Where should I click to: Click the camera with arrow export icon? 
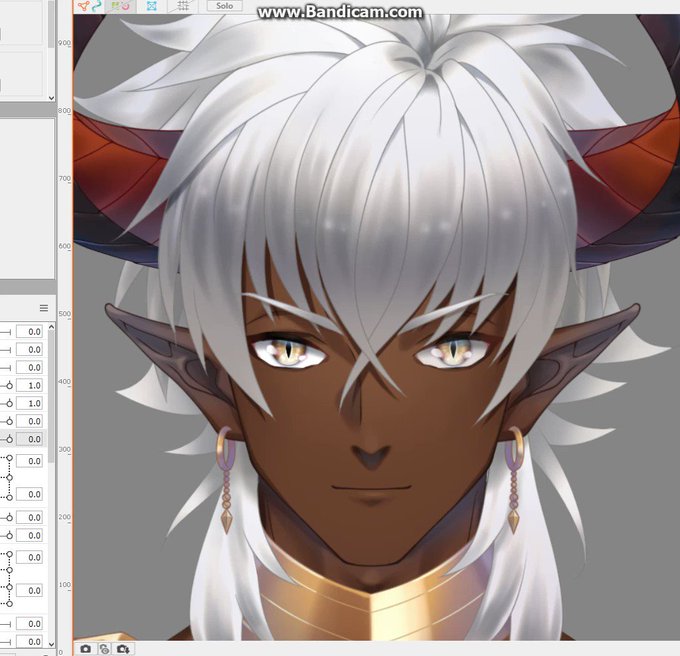pos(123,649)
